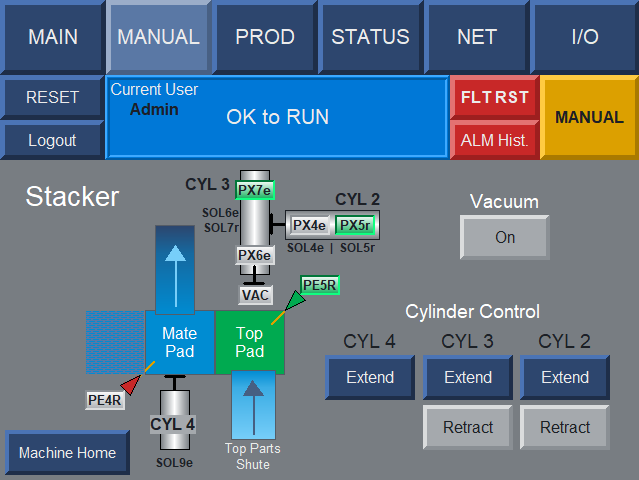
Task: Click the Top Parts Shute arrow
Action: click(253, 405)
